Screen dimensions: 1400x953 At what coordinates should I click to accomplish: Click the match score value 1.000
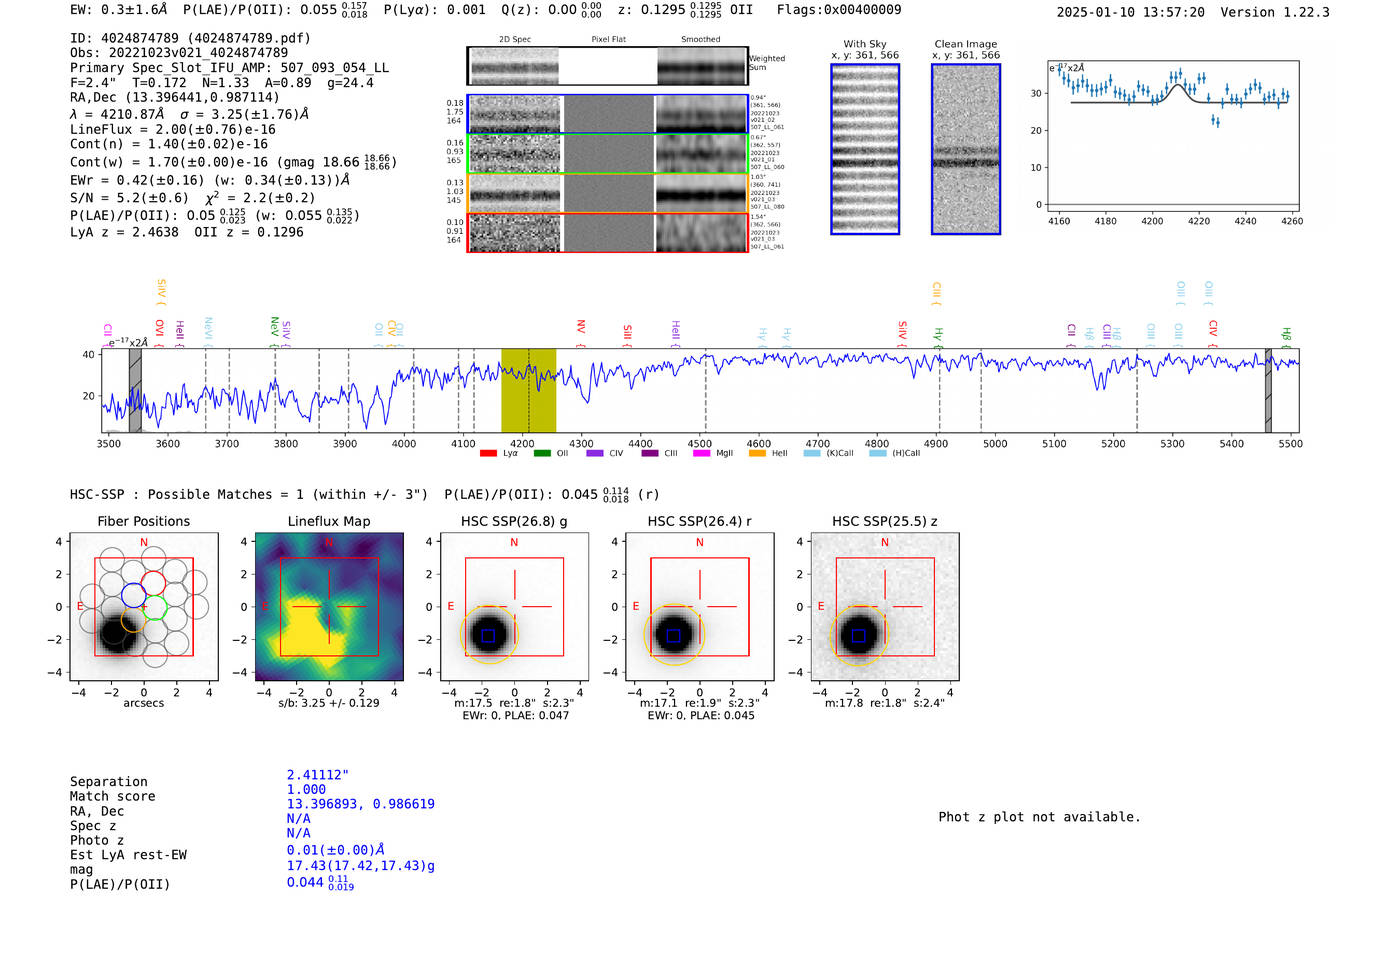[x=306, y=790]
